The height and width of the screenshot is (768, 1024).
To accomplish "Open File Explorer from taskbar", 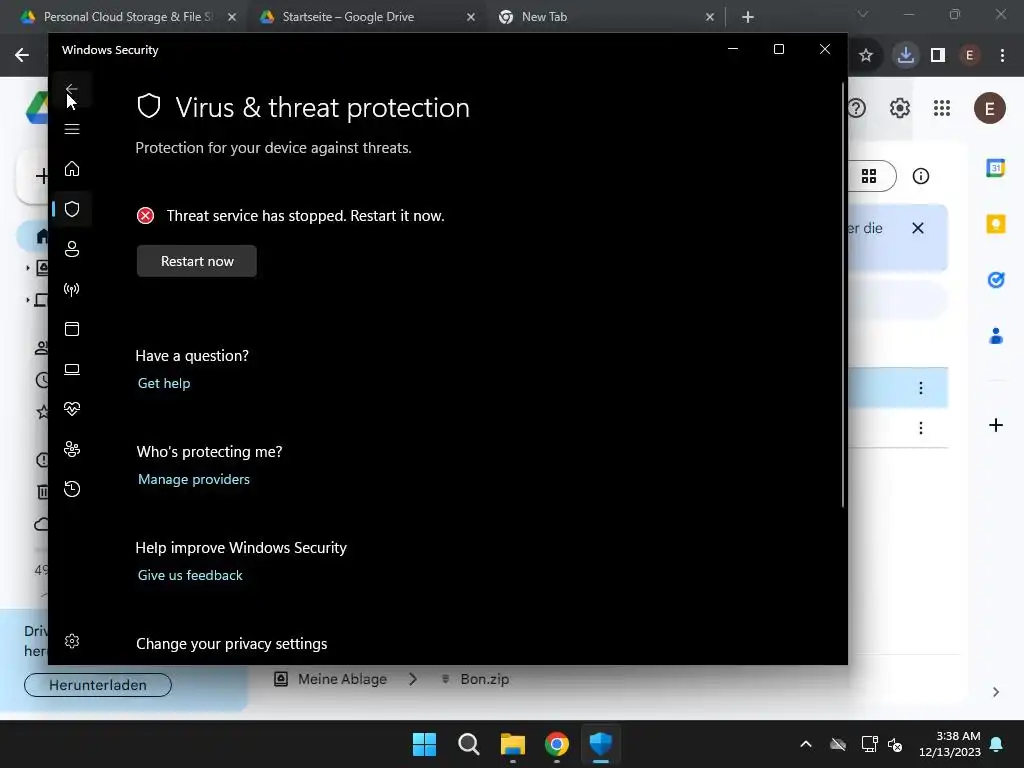I will tap(513, 744).
